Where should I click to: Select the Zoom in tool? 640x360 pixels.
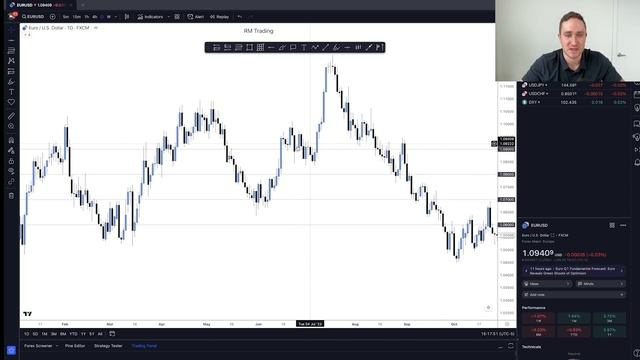[11, 127]
